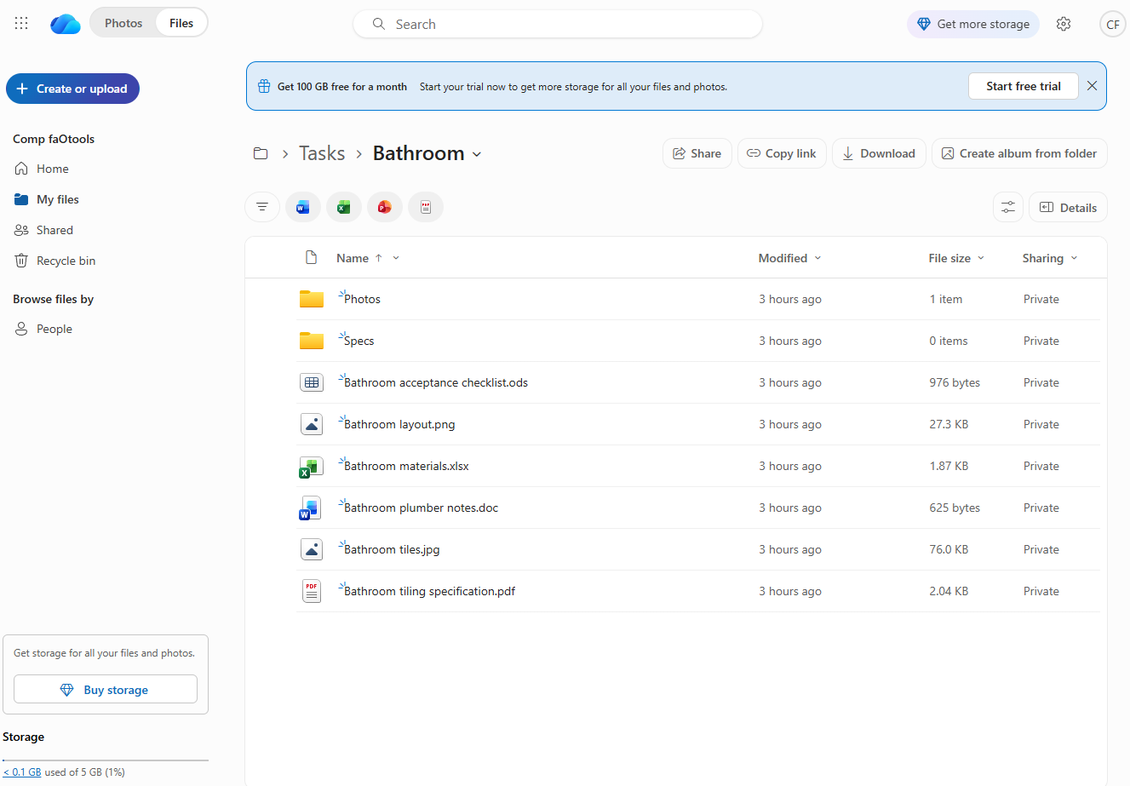Open the settings gear icon
Screen dimensions: 1130x786
1064,24
